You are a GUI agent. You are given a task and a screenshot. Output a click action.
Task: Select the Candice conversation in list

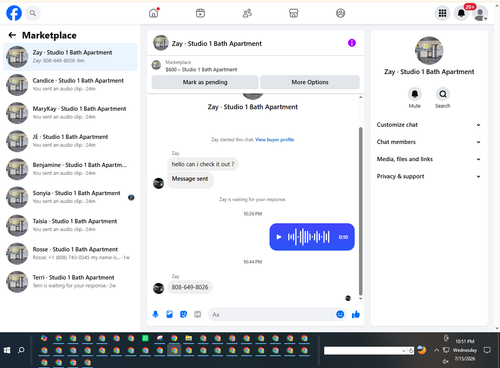(x=70, y=85)
